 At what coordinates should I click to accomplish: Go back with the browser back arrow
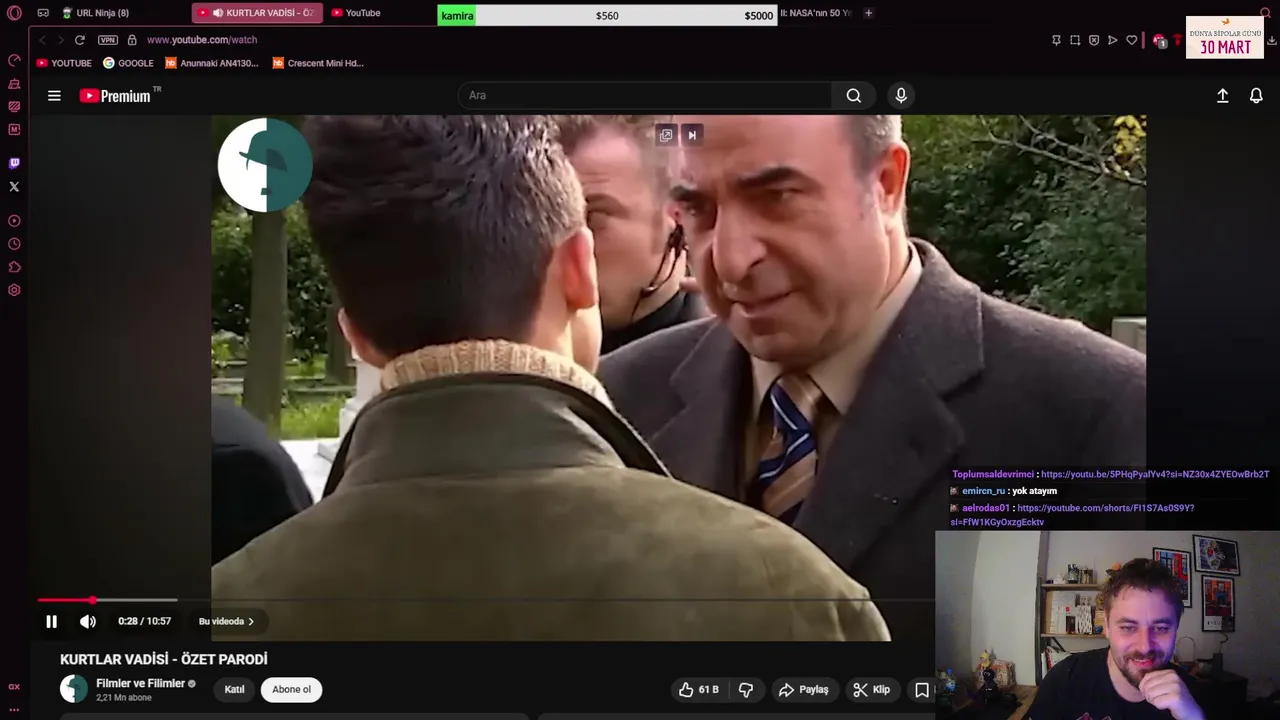click(x=42, y=40)
